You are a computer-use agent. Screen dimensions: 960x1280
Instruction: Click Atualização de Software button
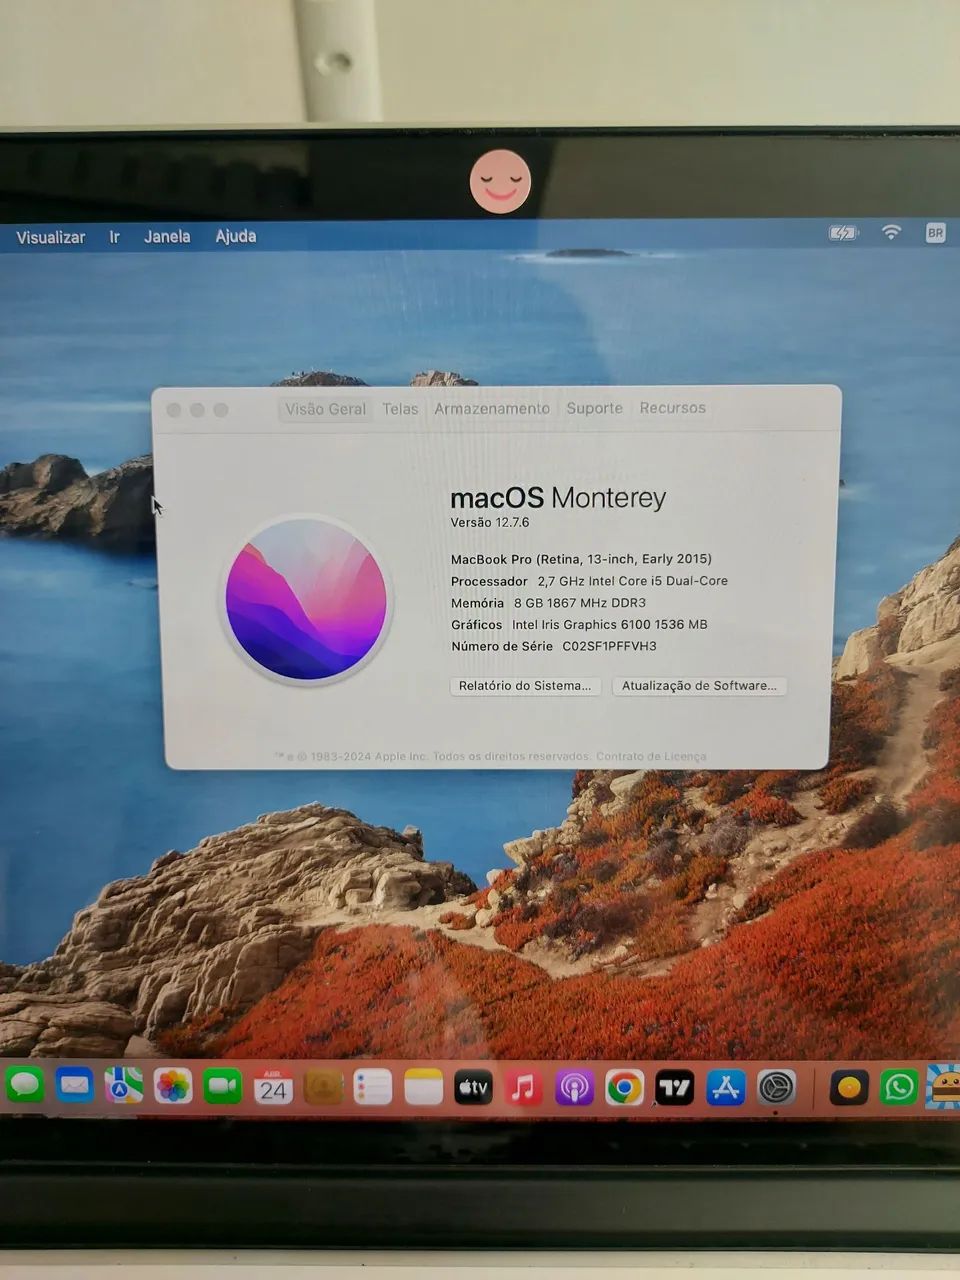(699, 686)
